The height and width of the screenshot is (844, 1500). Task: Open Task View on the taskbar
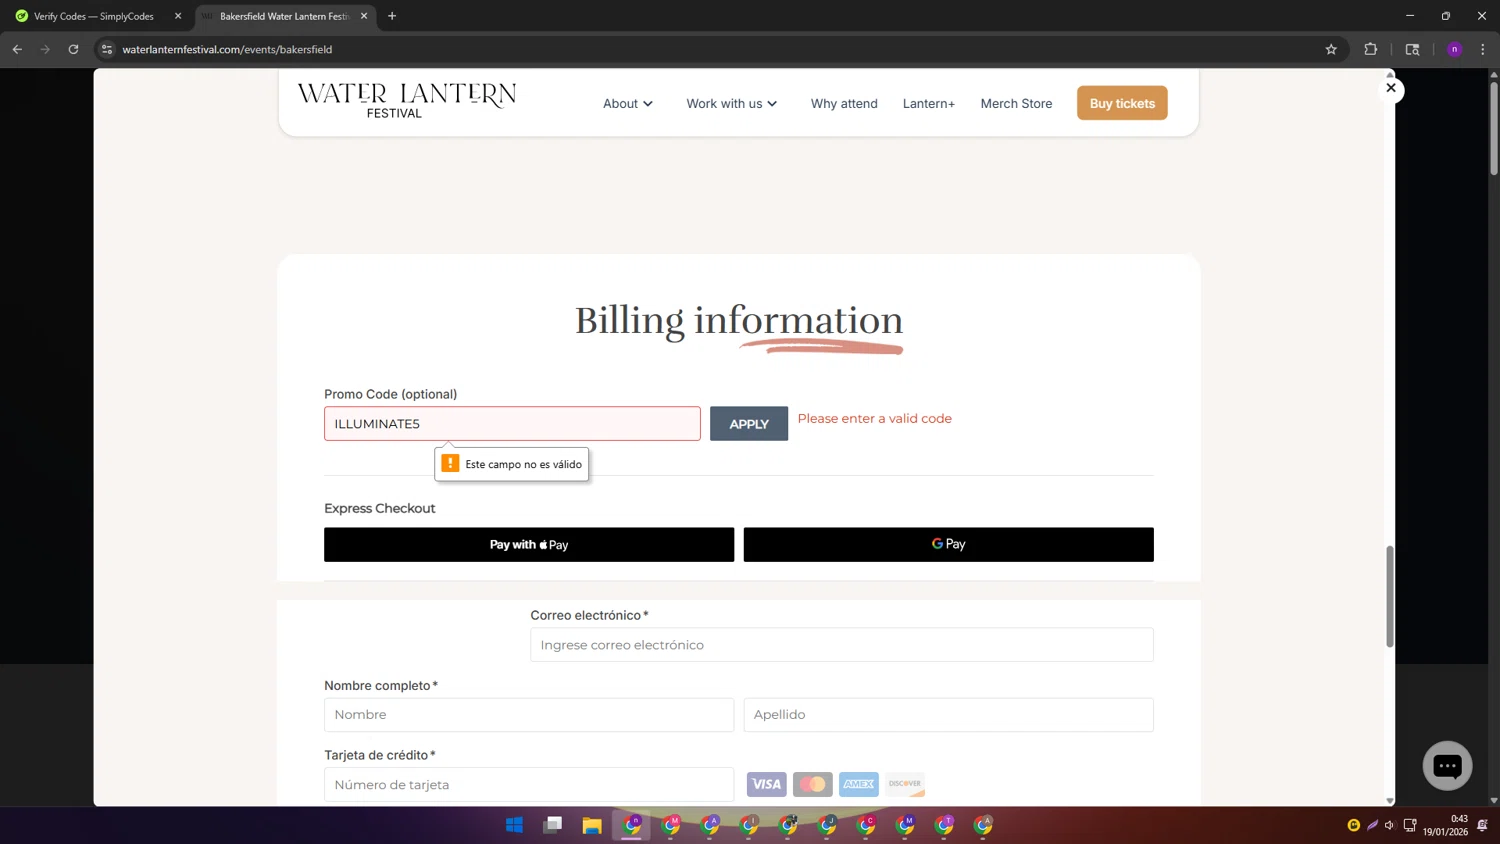coord(553,825)
